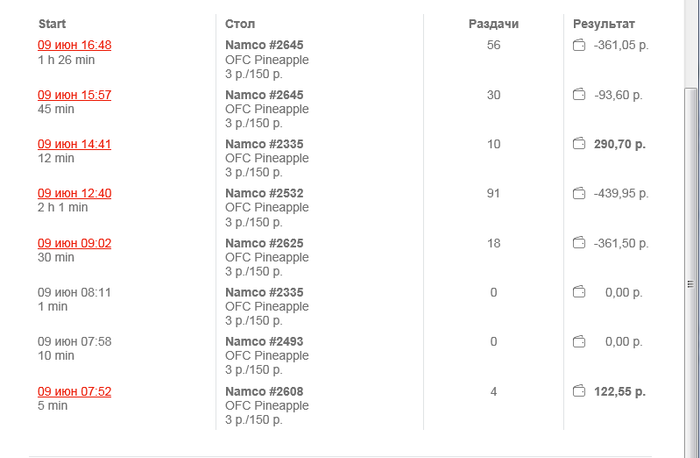The height and width of the screenshot is (458, 700).
Task: Click wallet icon in 09 июн 07:58 row
Action: pos(578,342)
